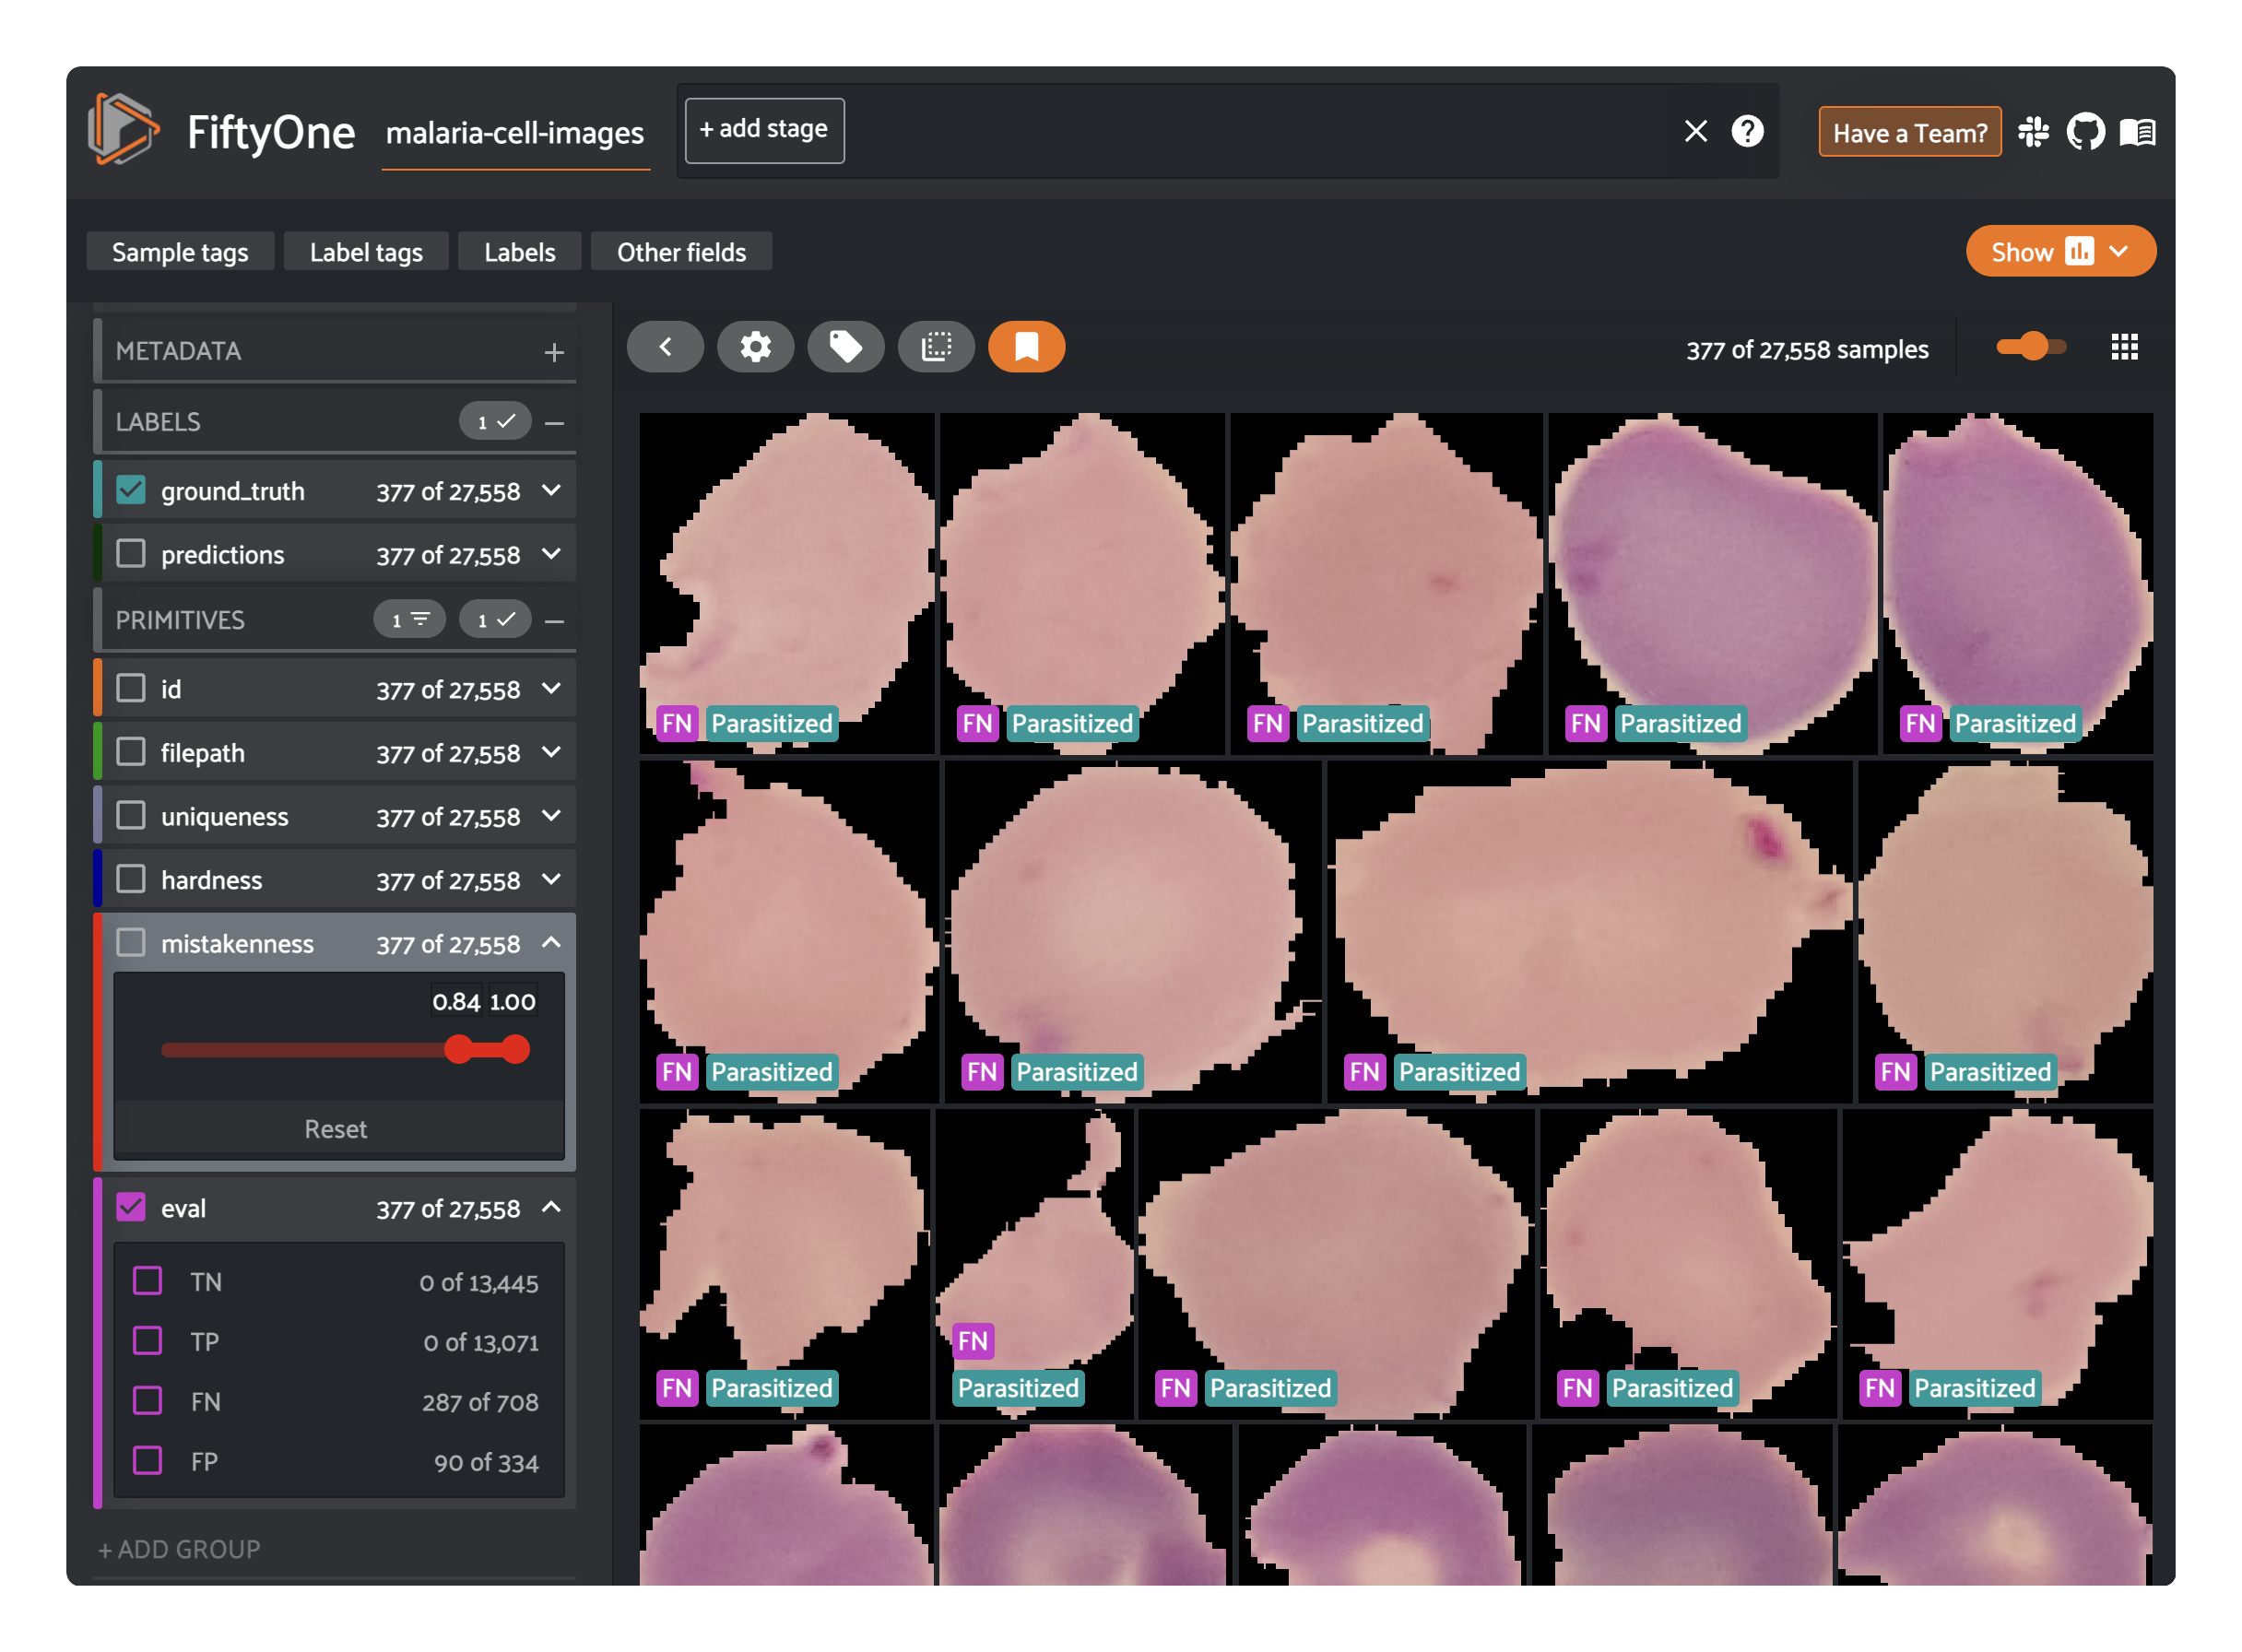Screen dimensions: 2242x1652
Task: Click the LABELS 1 checked badge
Action: (495, 422)
